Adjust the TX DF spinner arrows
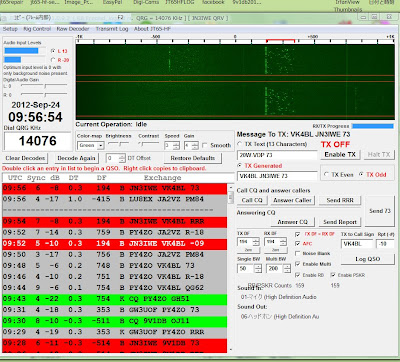Screen dimensions: 400x362 (x=256, y=242)
